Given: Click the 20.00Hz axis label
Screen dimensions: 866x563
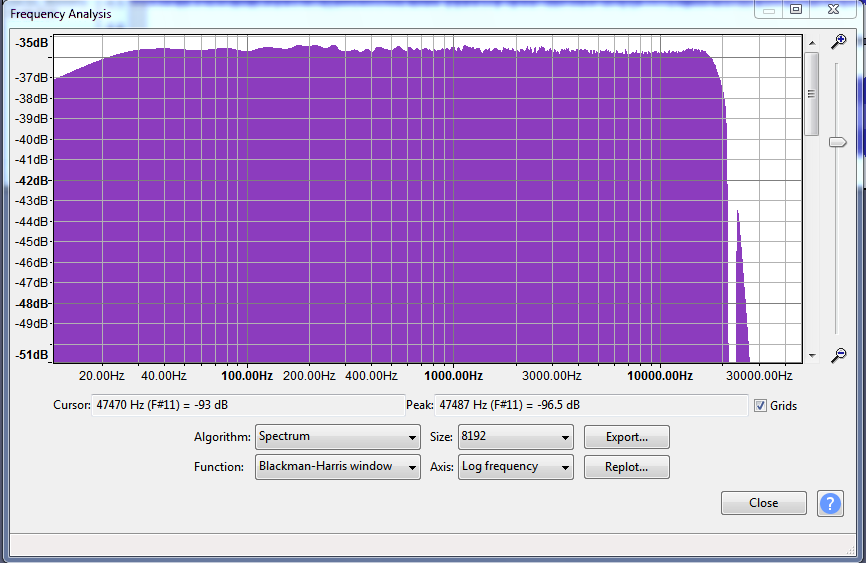Looking at the screenshot, I should pyautogui.click(x=102, y=376).
